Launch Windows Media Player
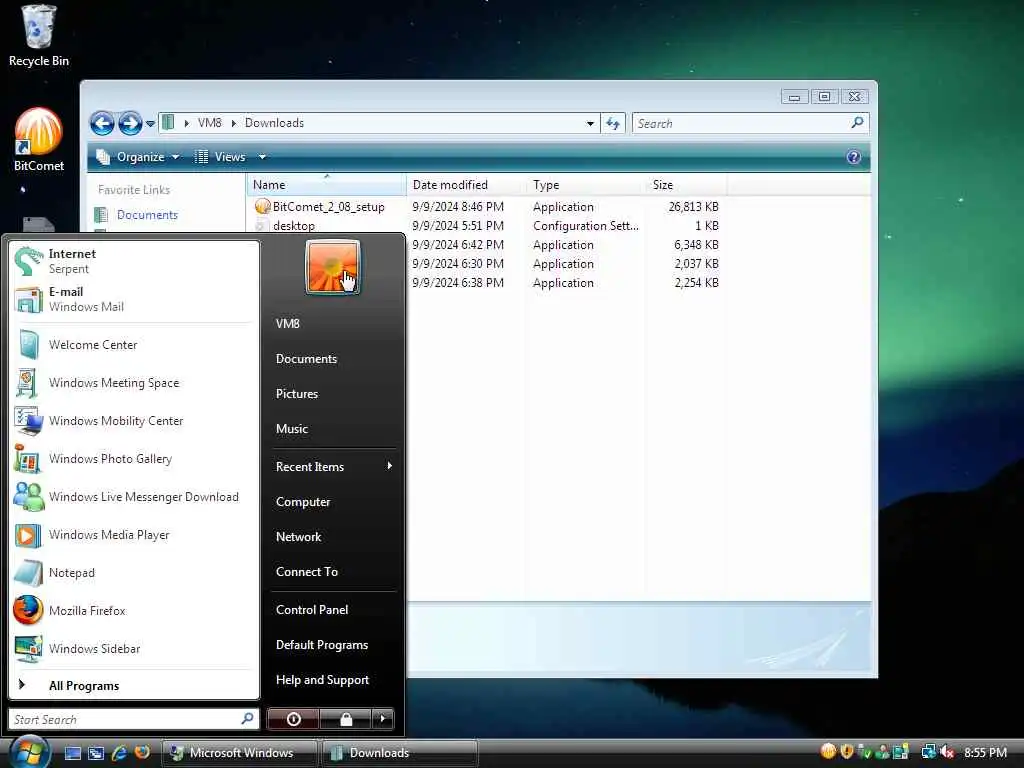This screenshot has width=1024, height=768. [134, 535]
